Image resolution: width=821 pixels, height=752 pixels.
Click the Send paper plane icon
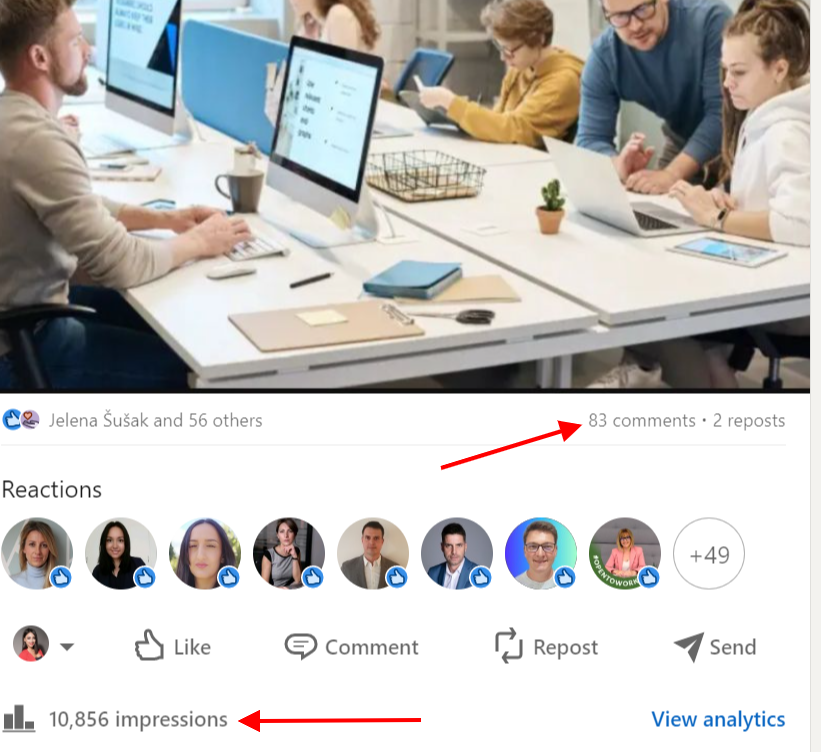[x=689, y=646]
